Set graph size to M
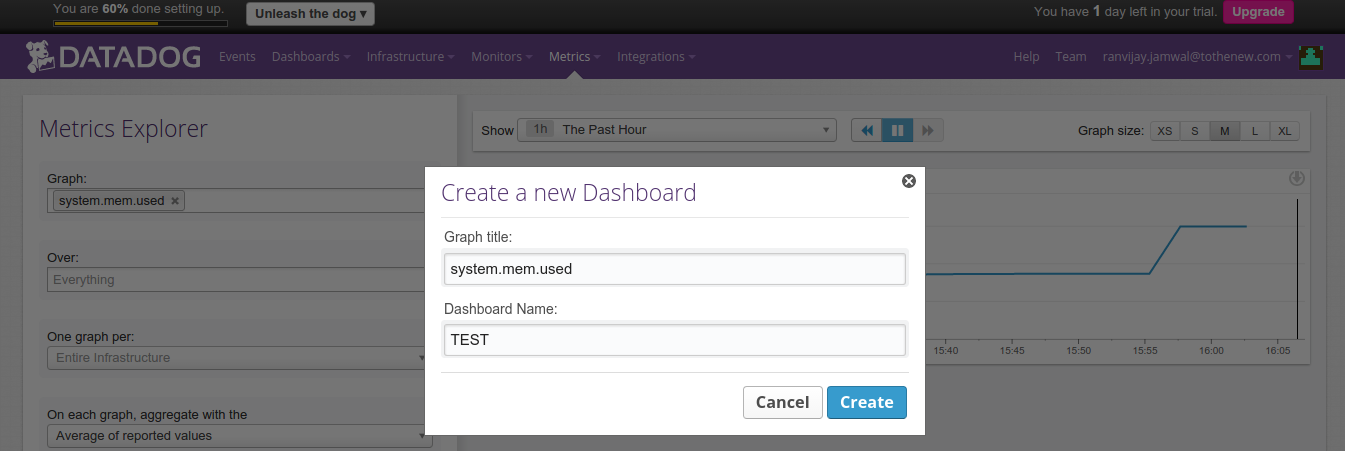This screenshot has height=451, width=1345. [1224, 131]
